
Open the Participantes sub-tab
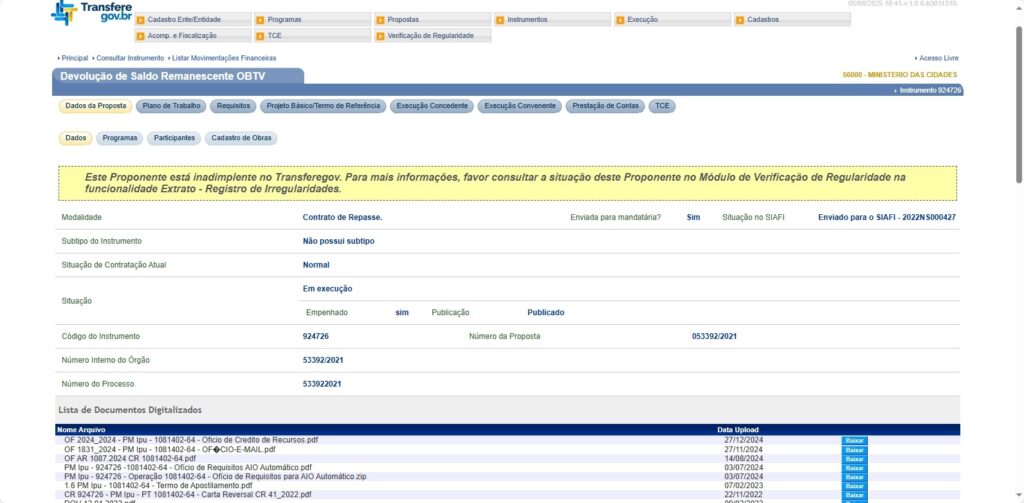[x=174, y=139]
